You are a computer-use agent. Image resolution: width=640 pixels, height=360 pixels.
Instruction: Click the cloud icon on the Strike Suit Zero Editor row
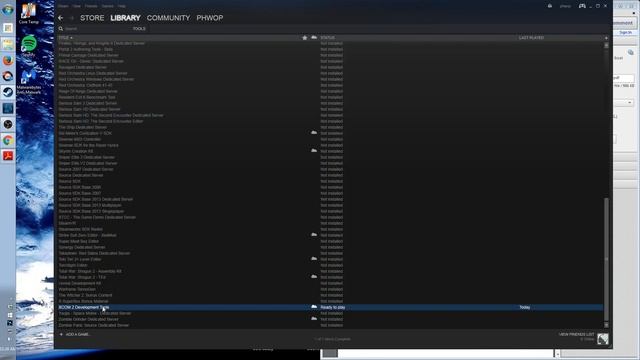(x=314, y=235)
